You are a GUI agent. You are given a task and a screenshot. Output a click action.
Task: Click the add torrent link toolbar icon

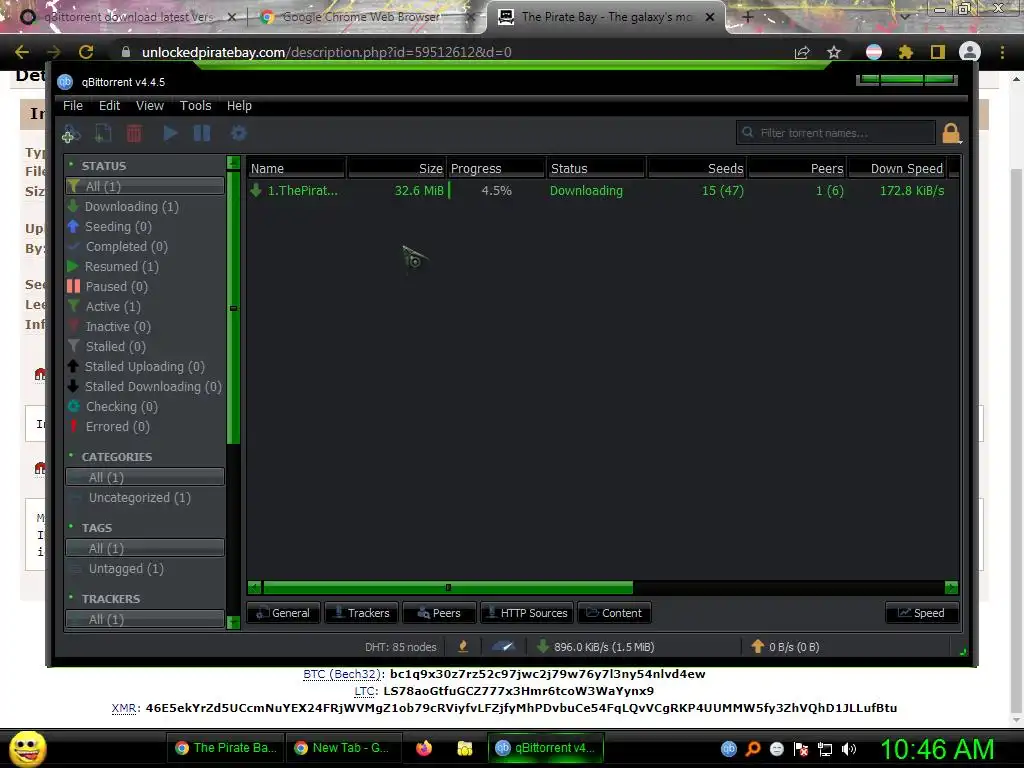point(71,133)
